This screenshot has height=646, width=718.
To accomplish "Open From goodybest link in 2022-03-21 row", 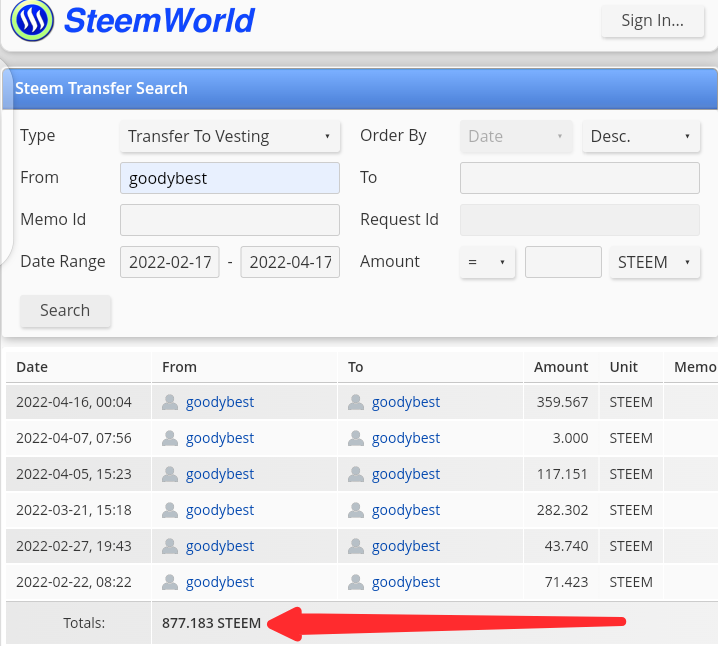I will pos(220,510).
